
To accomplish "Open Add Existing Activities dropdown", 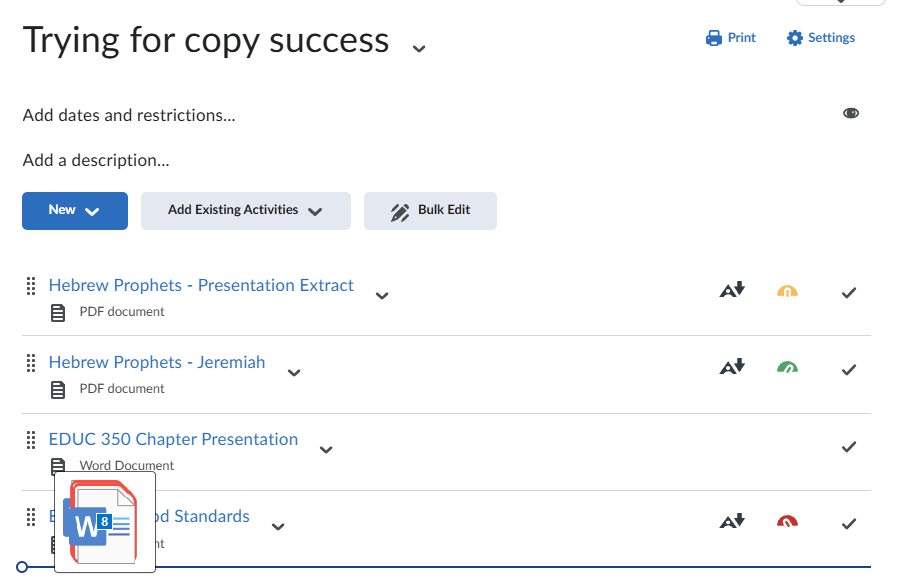I will (x=245, y=211).
